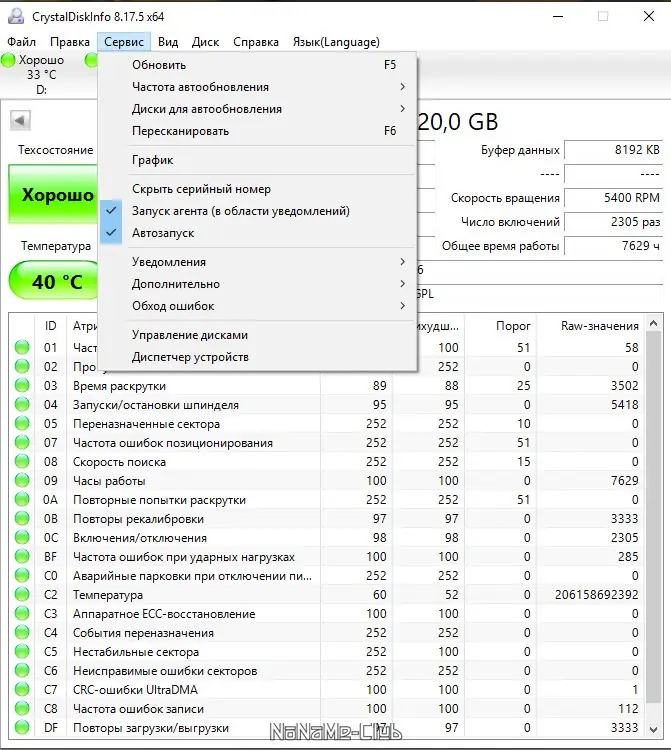Click scrollbar up arrow of attribute list
Image resolution: width=671 pixels, height=750 pixels.
click(653, 324)
